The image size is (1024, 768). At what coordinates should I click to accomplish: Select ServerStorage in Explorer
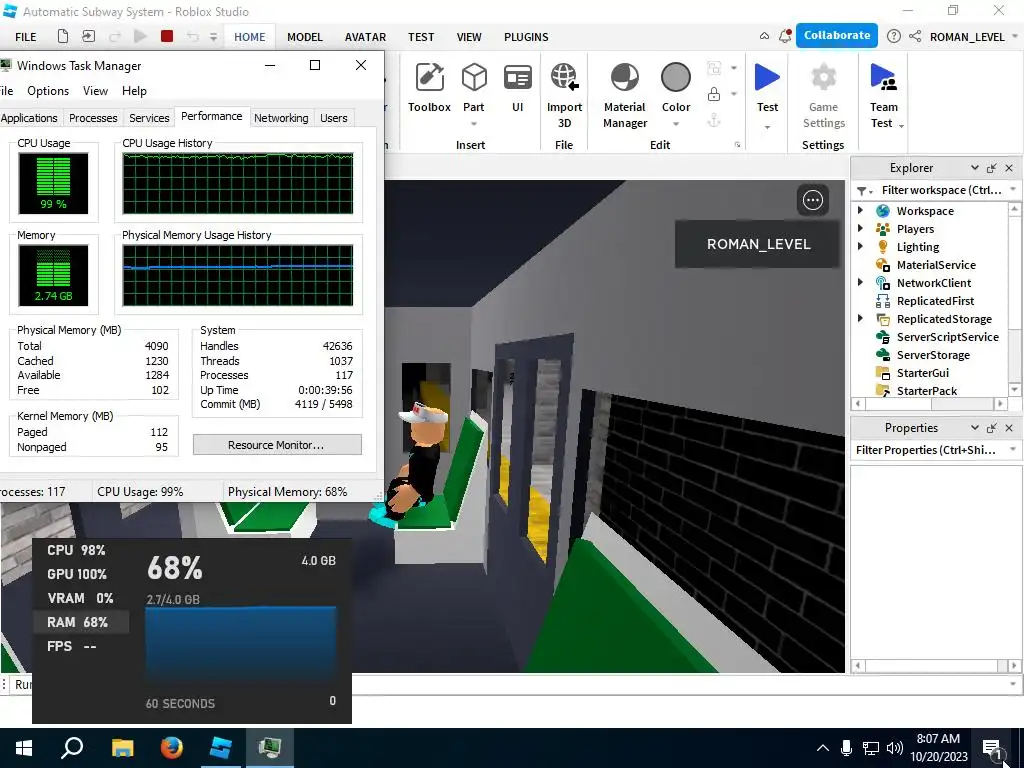(933, 355)
